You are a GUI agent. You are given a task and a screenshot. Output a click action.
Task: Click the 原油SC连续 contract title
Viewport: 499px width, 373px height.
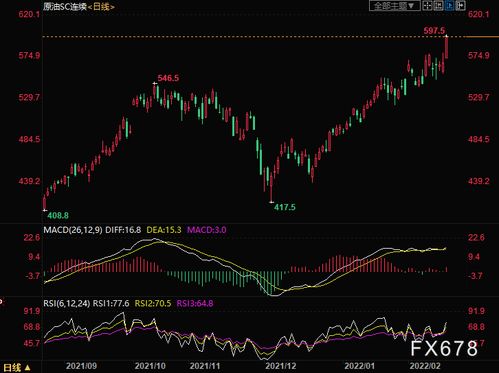[65, 6]
